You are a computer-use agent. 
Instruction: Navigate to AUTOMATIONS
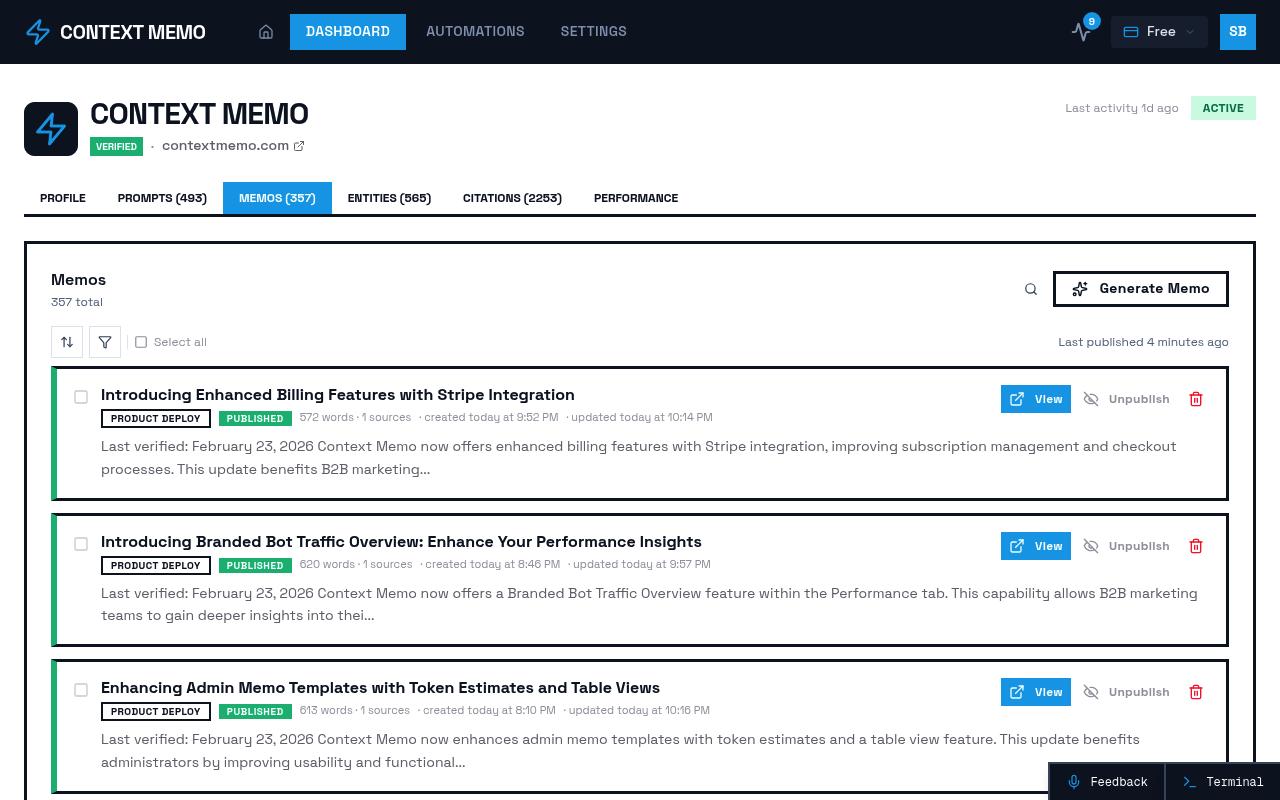(475, 31)
